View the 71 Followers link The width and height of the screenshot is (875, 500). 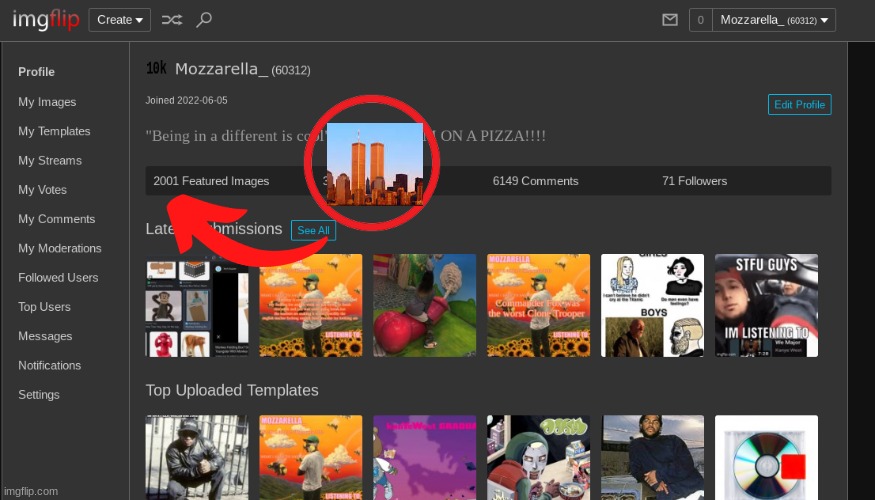(694, 181)
